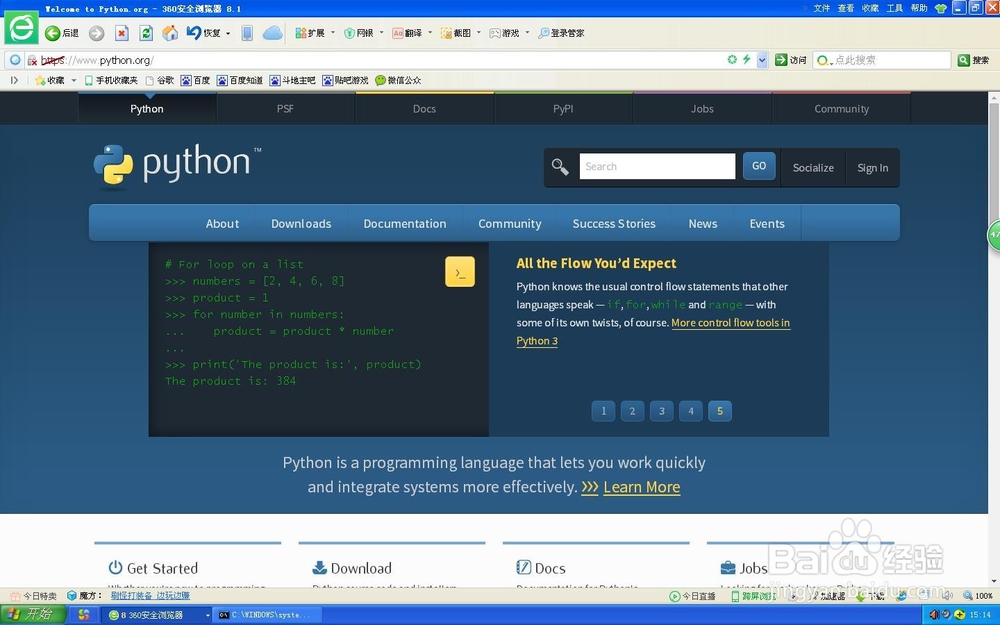Open the 工具 menu
The width and height of the screenshot is (1000, 625).
coord(894,8)
